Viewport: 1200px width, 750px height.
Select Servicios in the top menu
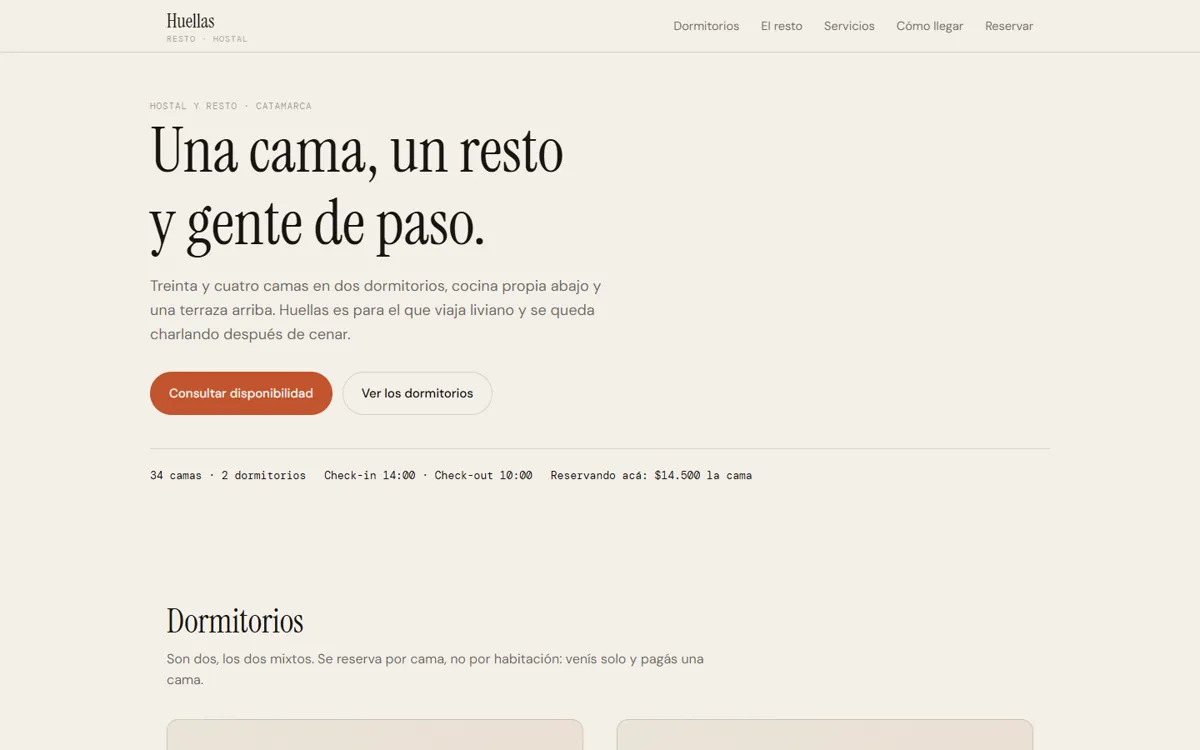[849, 26]
